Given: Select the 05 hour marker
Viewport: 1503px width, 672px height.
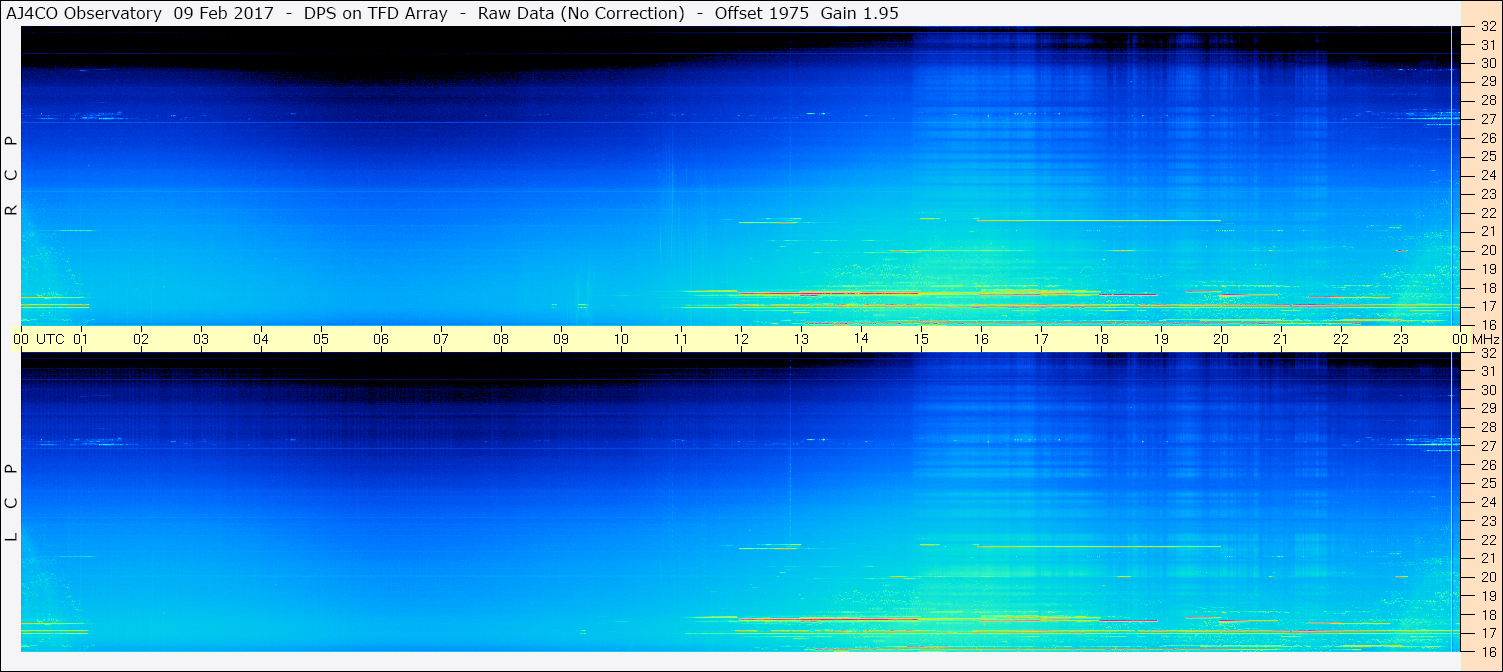Looking at the screenshot, I should pyautogui.click(x=321, y=339).
